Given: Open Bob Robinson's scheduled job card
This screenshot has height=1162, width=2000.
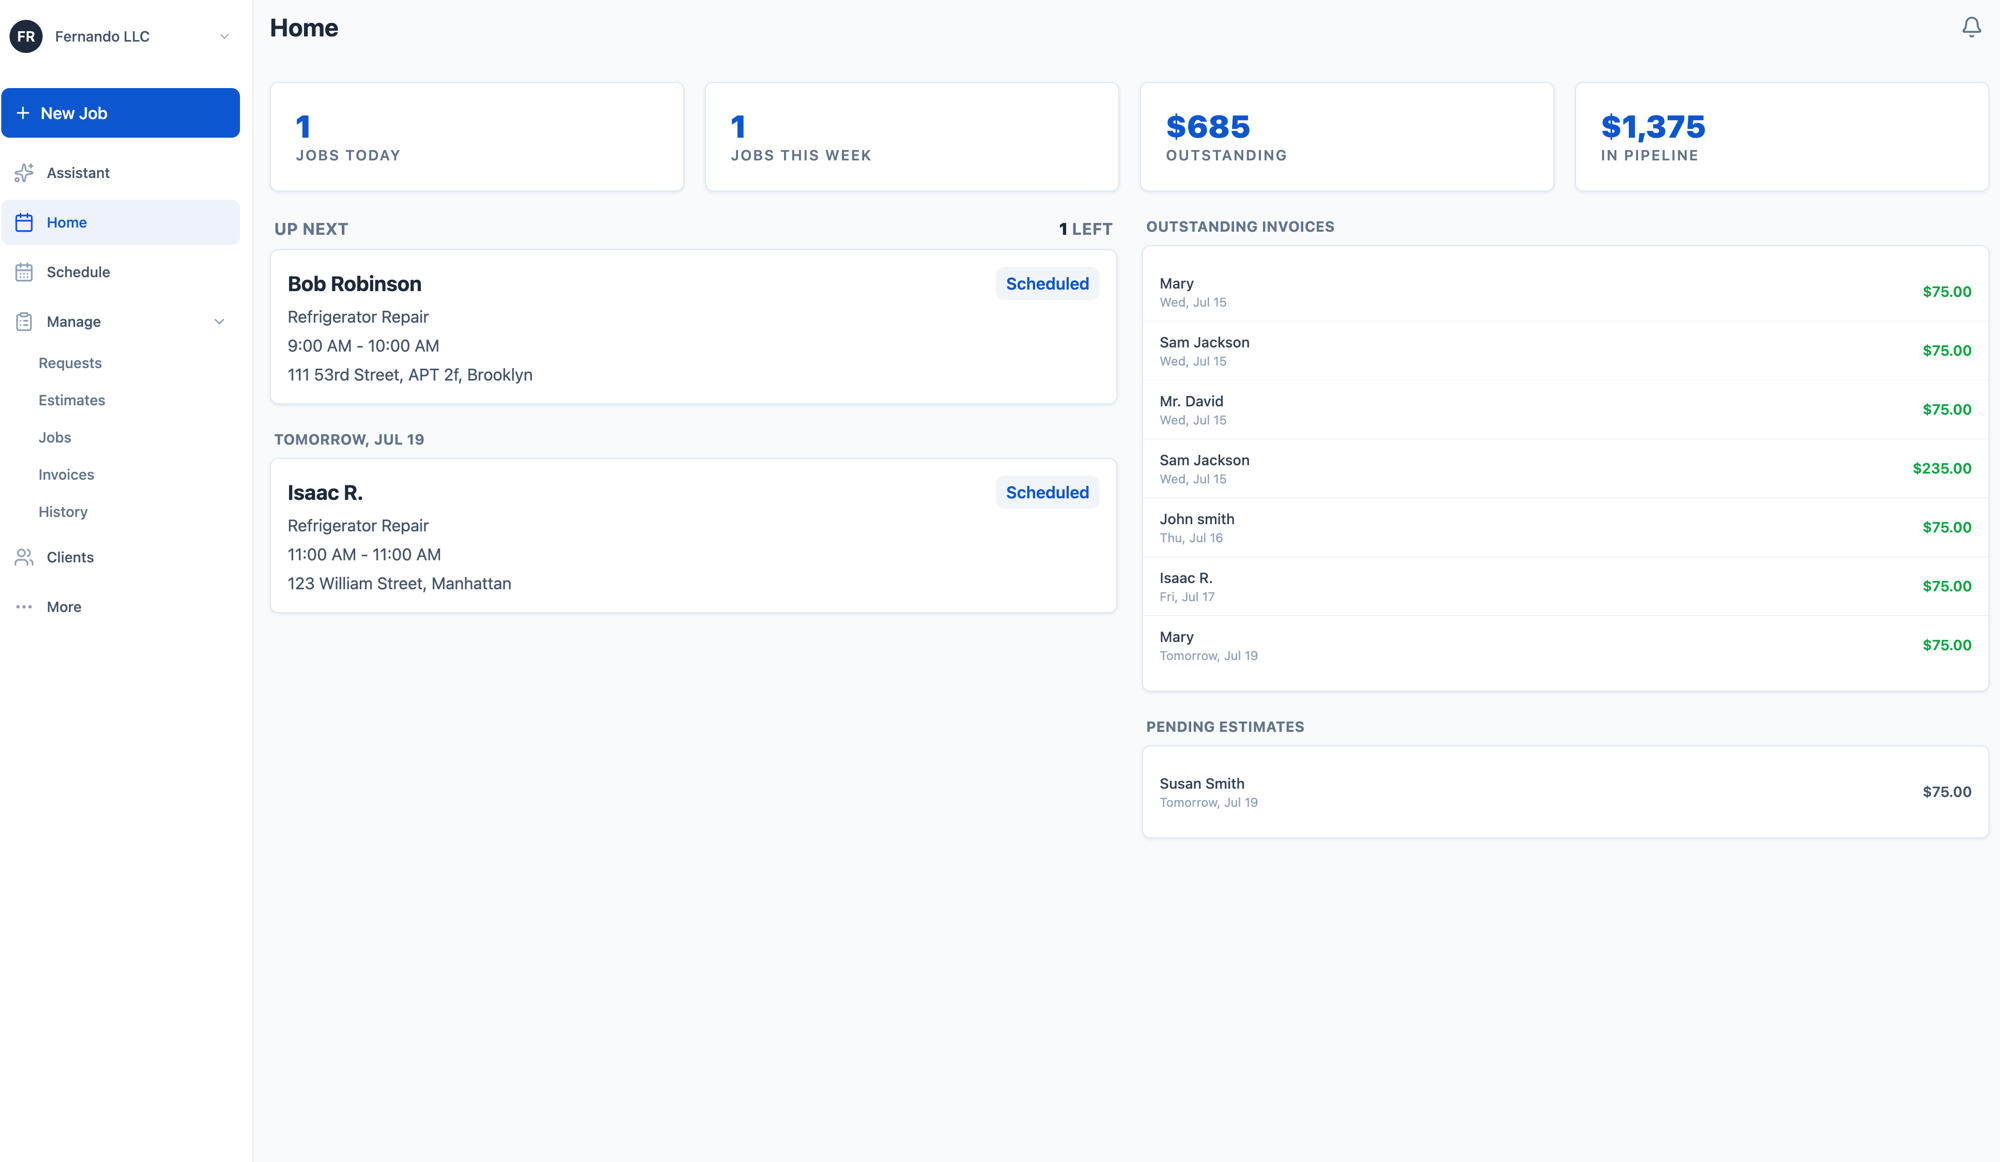Looking at the screenshot, I should (x=693, y=327).
